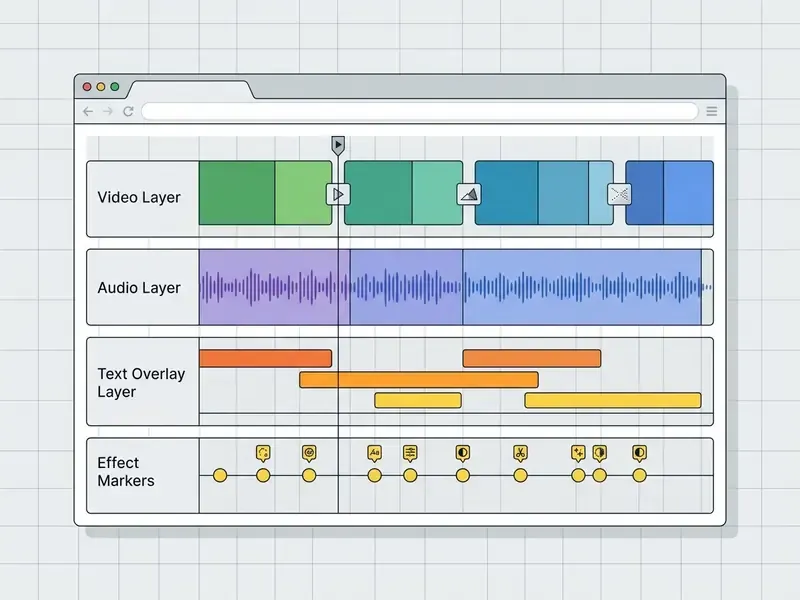
Task: Click the 'Aa' text effect icon
Action: click(374, 453)
